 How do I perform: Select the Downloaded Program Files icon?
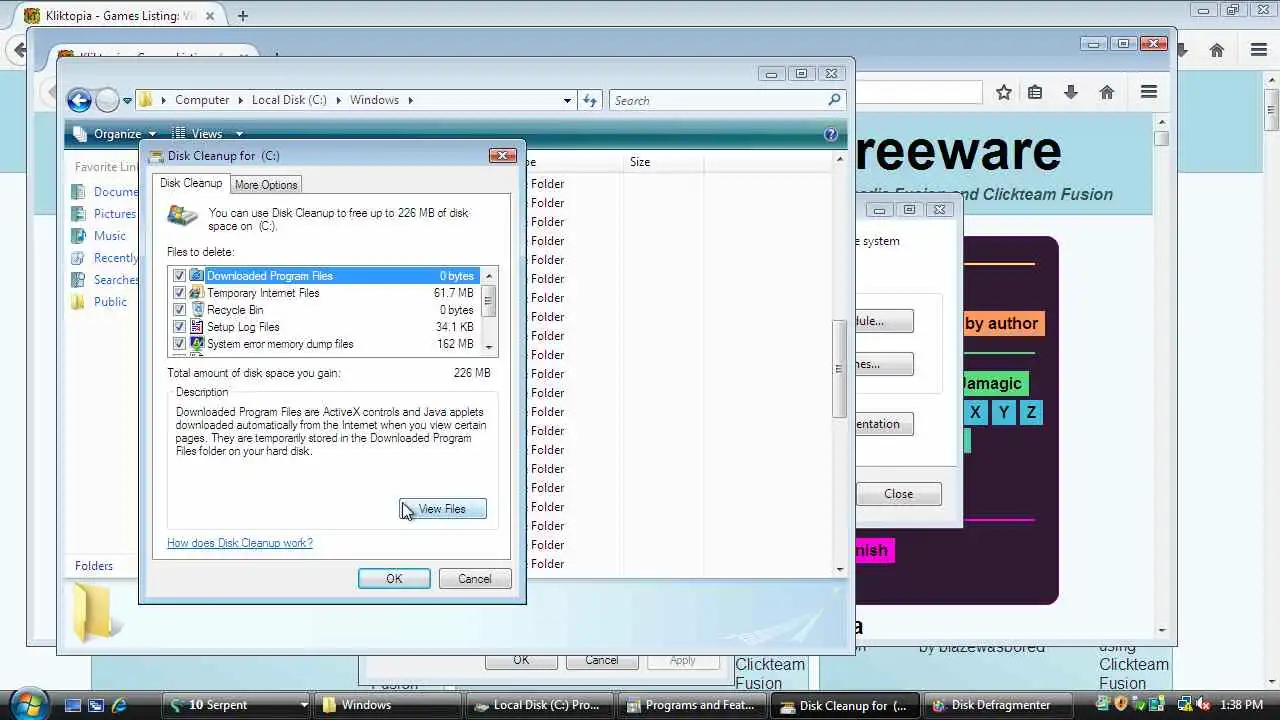point(197,276)
